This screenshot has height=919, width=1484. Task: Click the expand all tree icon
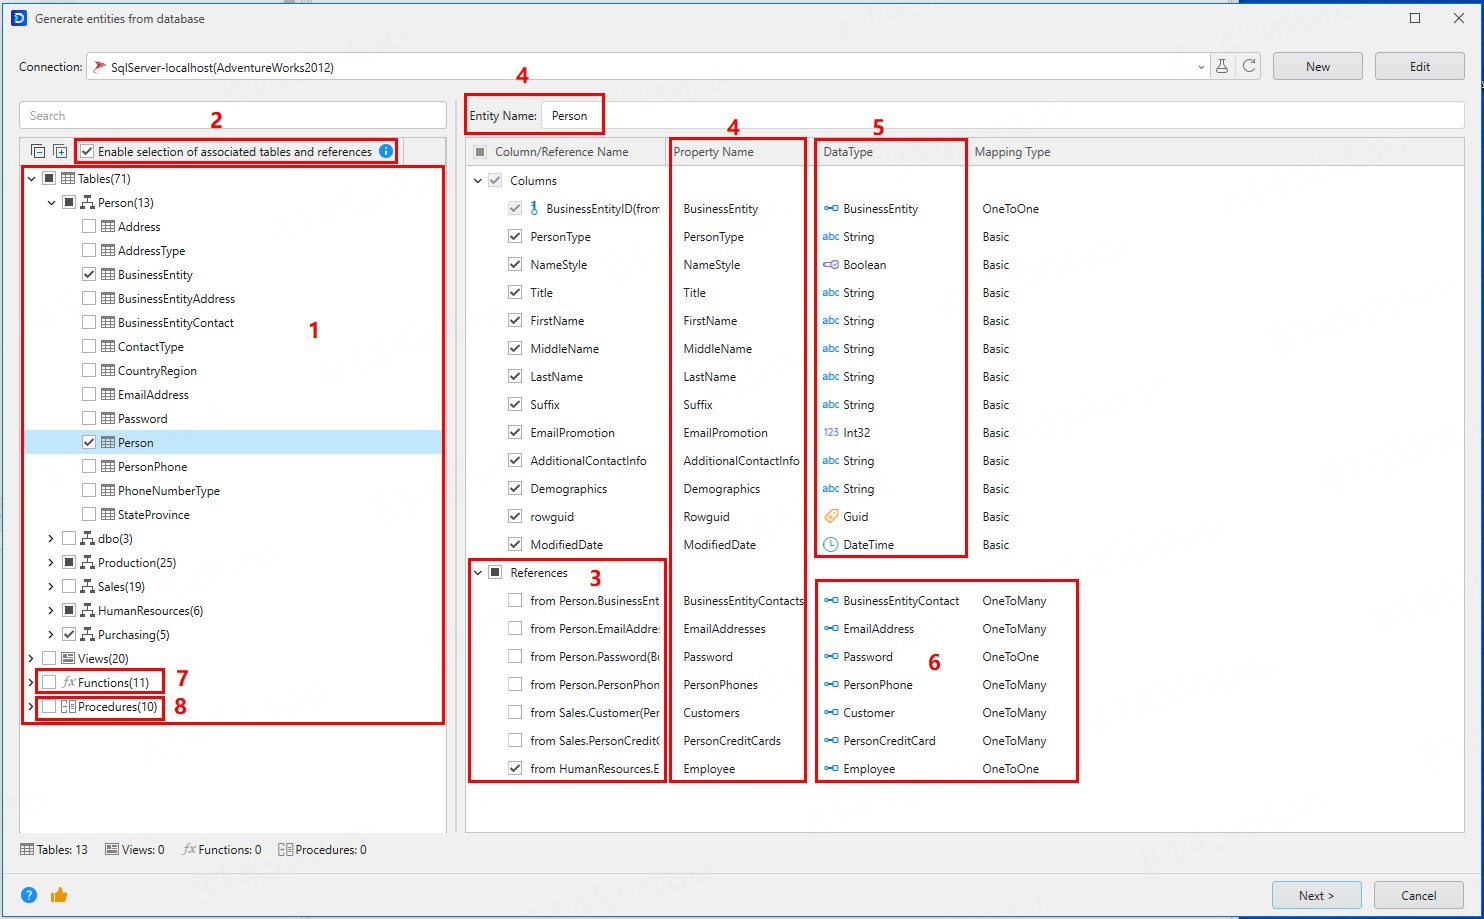click(60, 152)
